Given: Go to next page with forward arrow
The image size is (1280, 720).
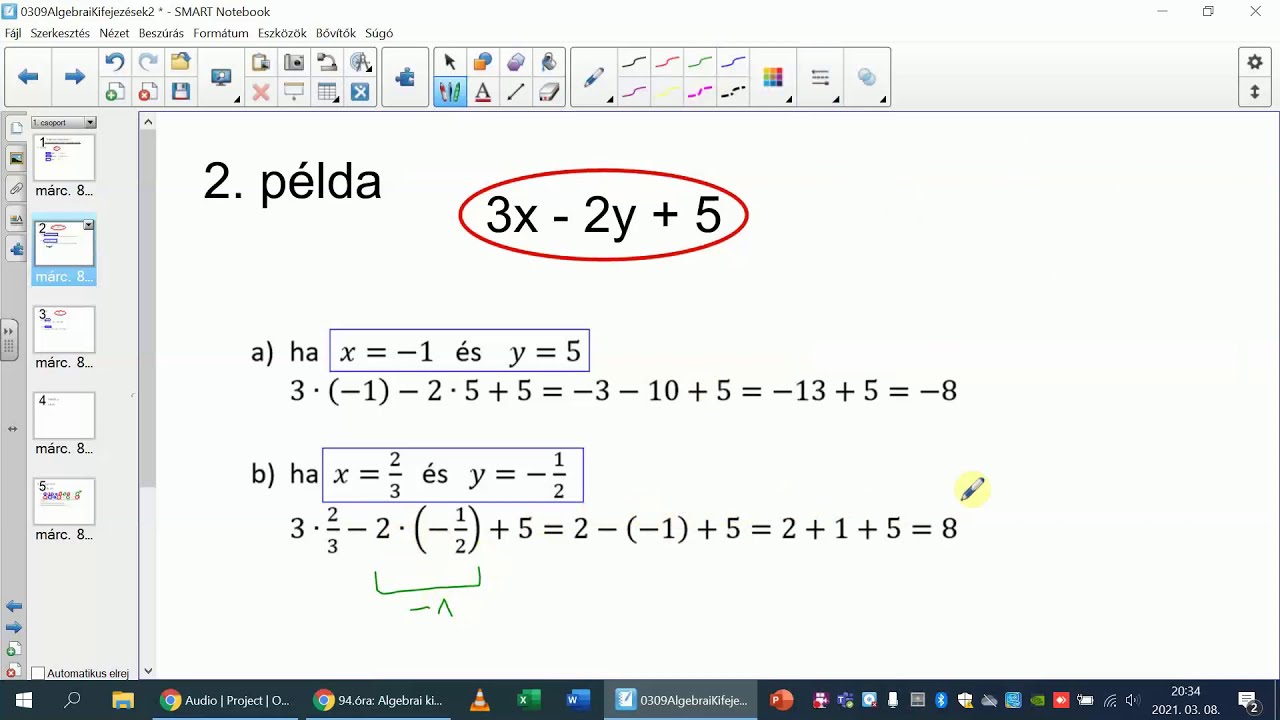Looking at the screenshot, I should (x=75, y=77).
